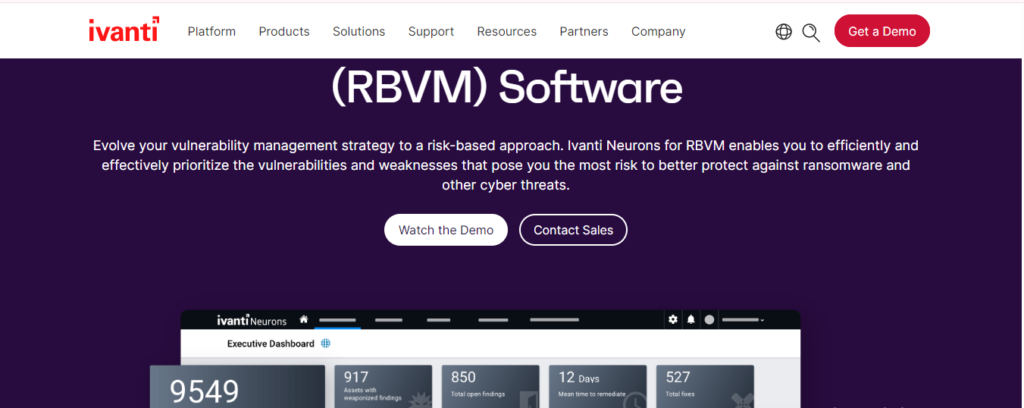Open the Resources menu
1024x408 pixels.
(x=507, y=31)
